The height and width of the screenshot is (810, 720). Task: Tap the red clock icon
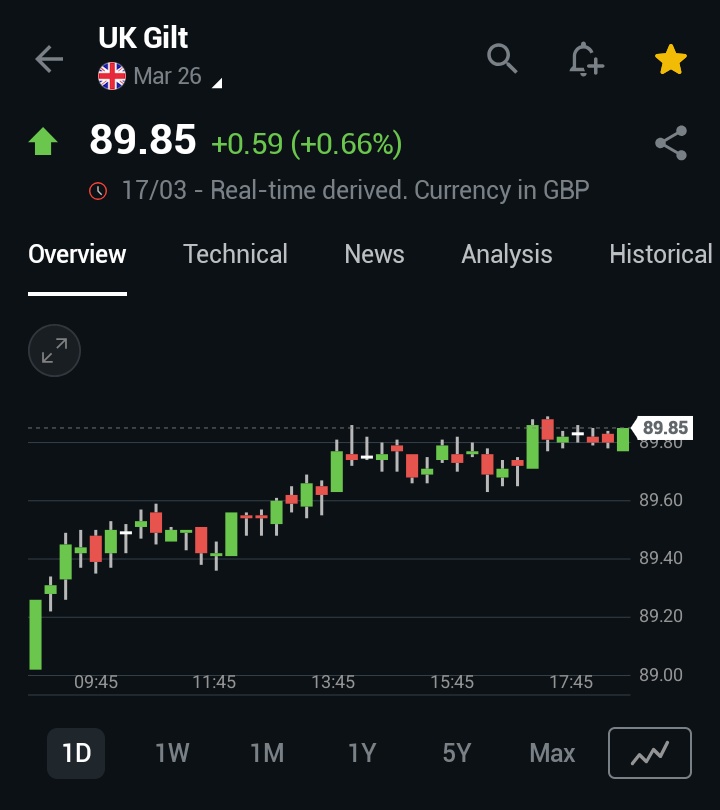[98, 191]
